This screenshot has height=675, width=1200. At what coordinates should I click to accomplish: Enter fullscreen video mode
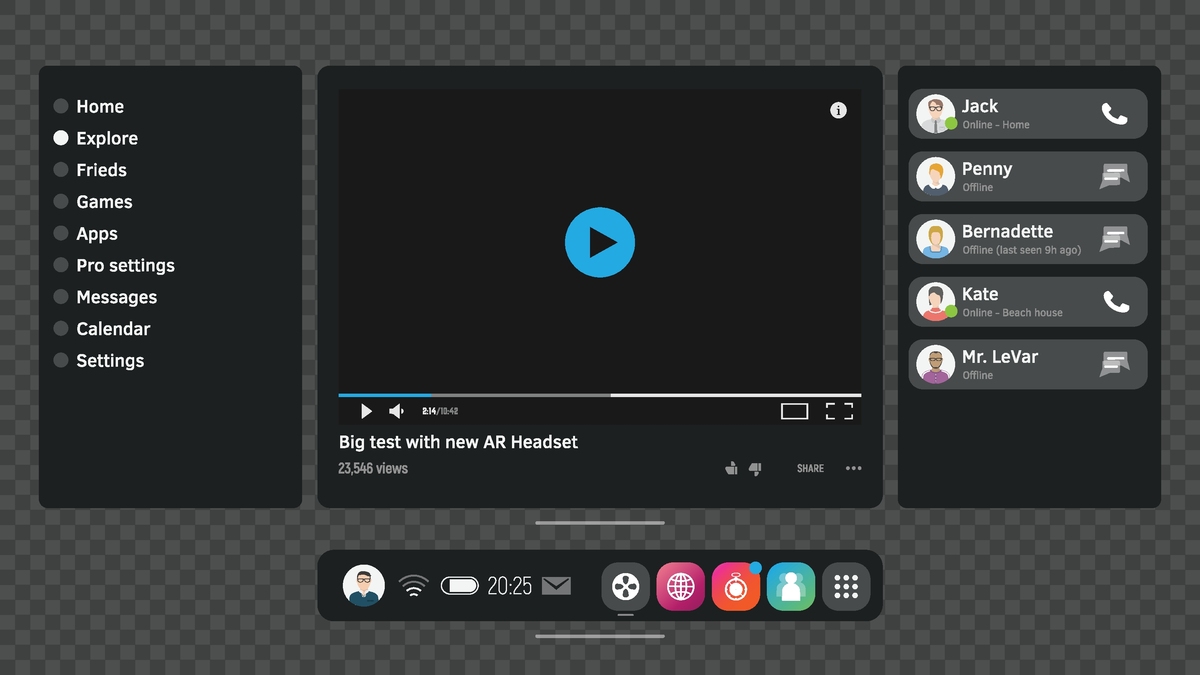pyautogui.click(x=838, y=411)
